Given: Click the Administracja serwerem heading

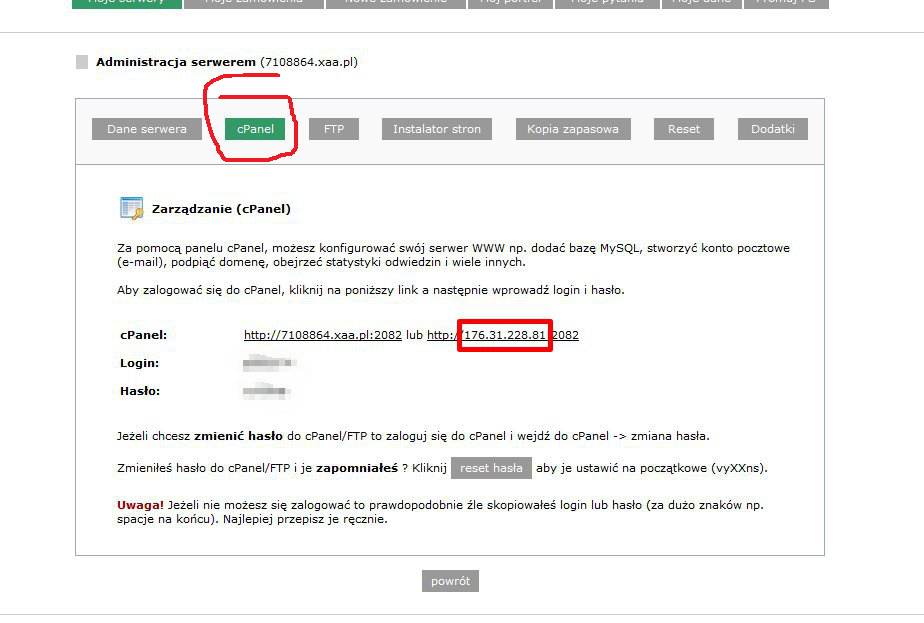Looking at the screenshot, I should [176, 62].
